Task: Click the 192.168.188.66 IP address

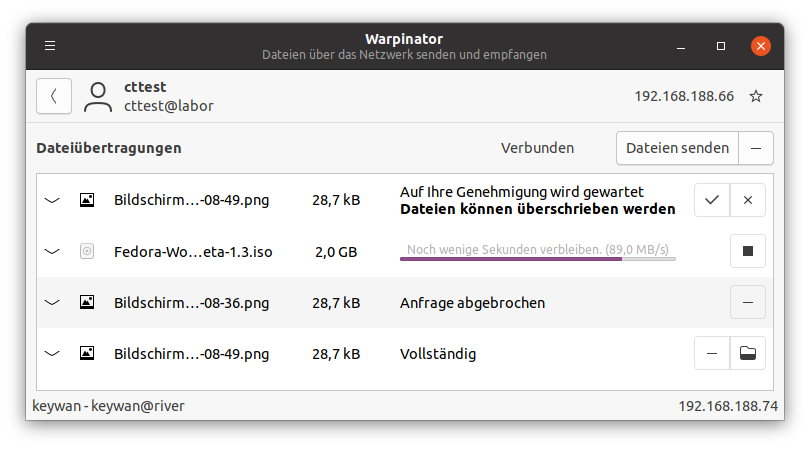Action: click(684, 96)
